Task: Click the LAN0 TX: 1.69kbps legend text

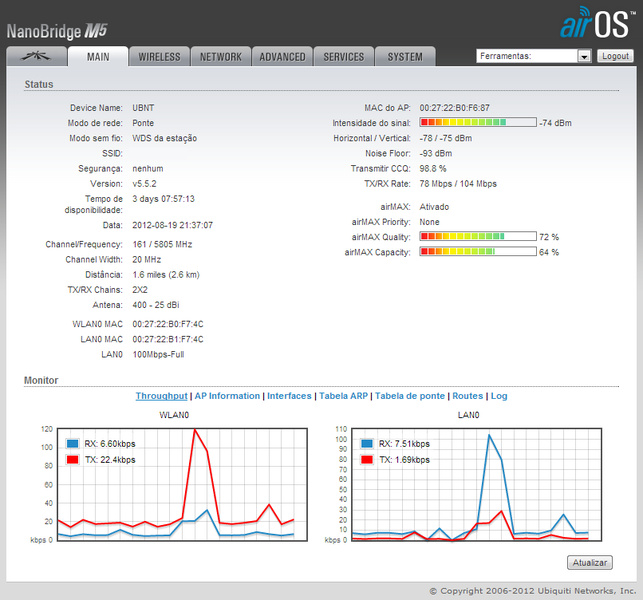Action: coord(404,460)
